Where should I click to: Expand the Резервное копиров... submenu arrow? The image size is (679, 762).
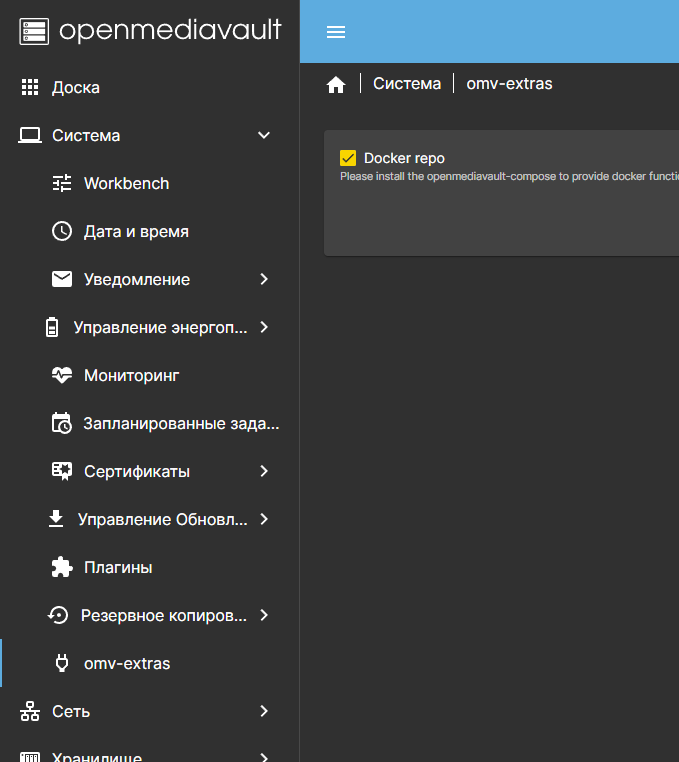(x=264, y=615)
